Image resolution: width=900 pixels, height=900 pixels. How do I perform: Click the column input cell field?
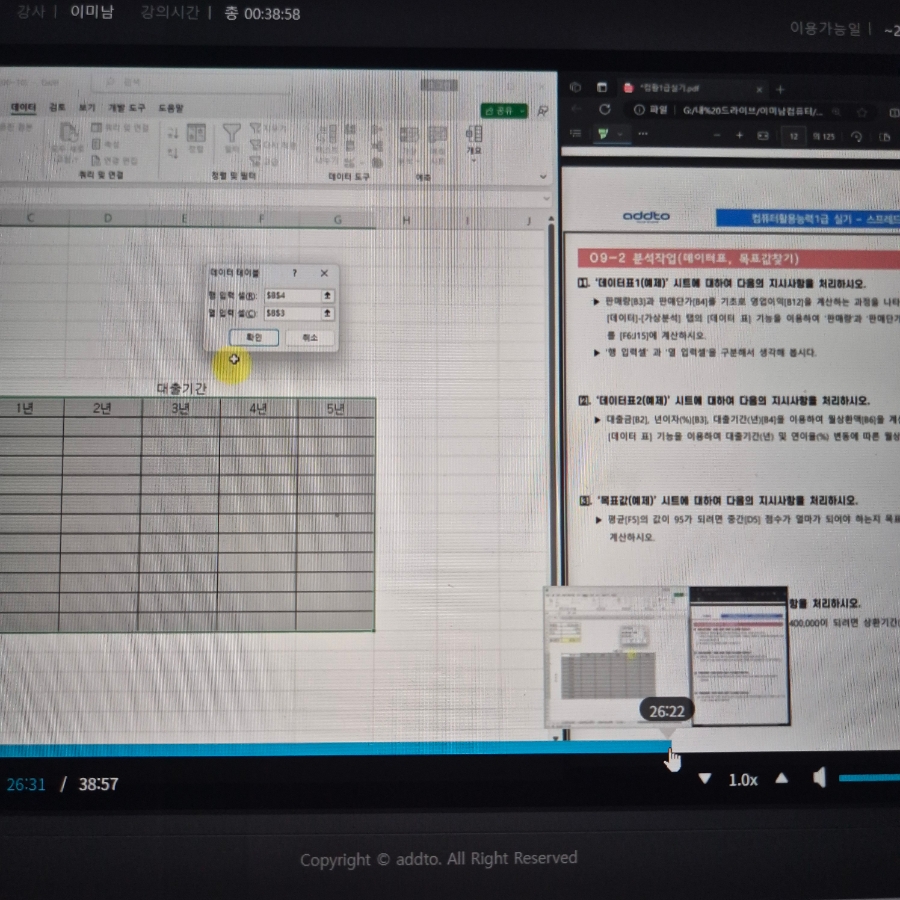click(290, 313)
